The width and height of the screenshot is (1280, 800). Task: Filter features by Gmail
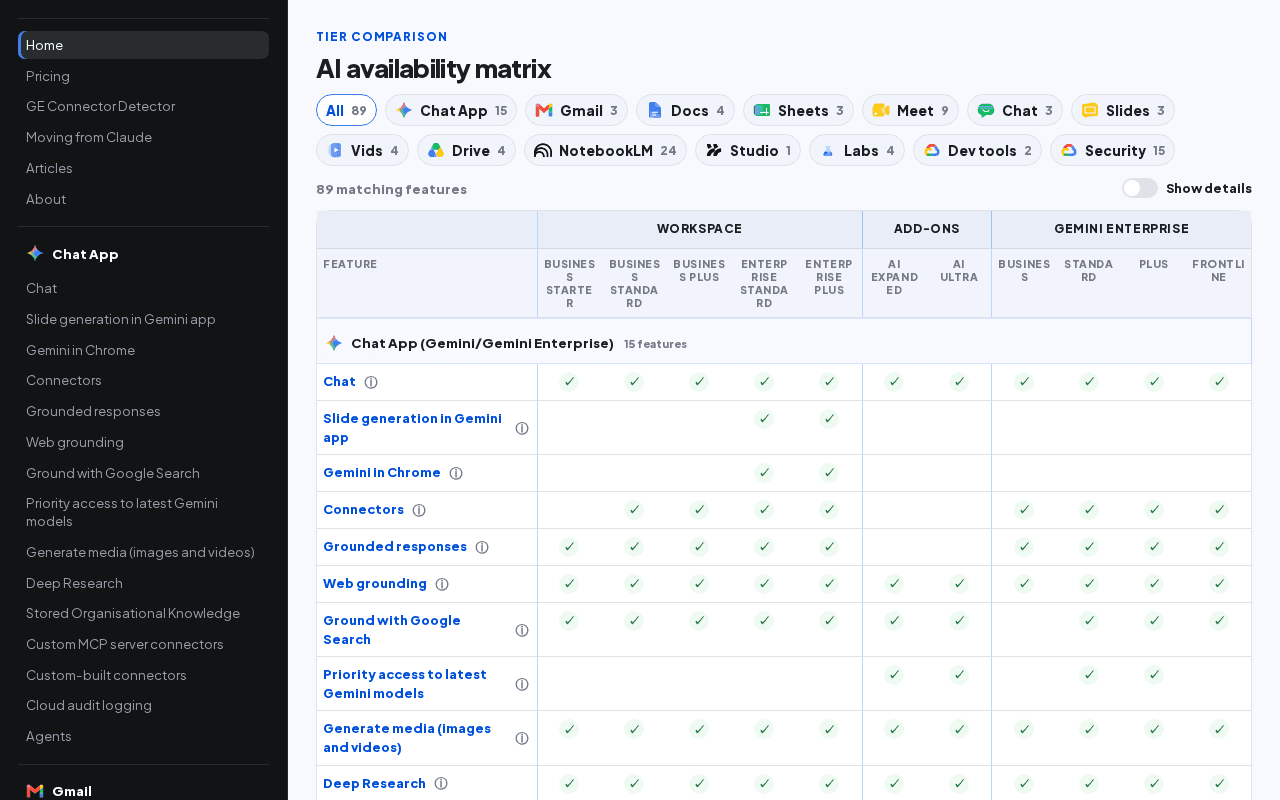pos(576,110)
